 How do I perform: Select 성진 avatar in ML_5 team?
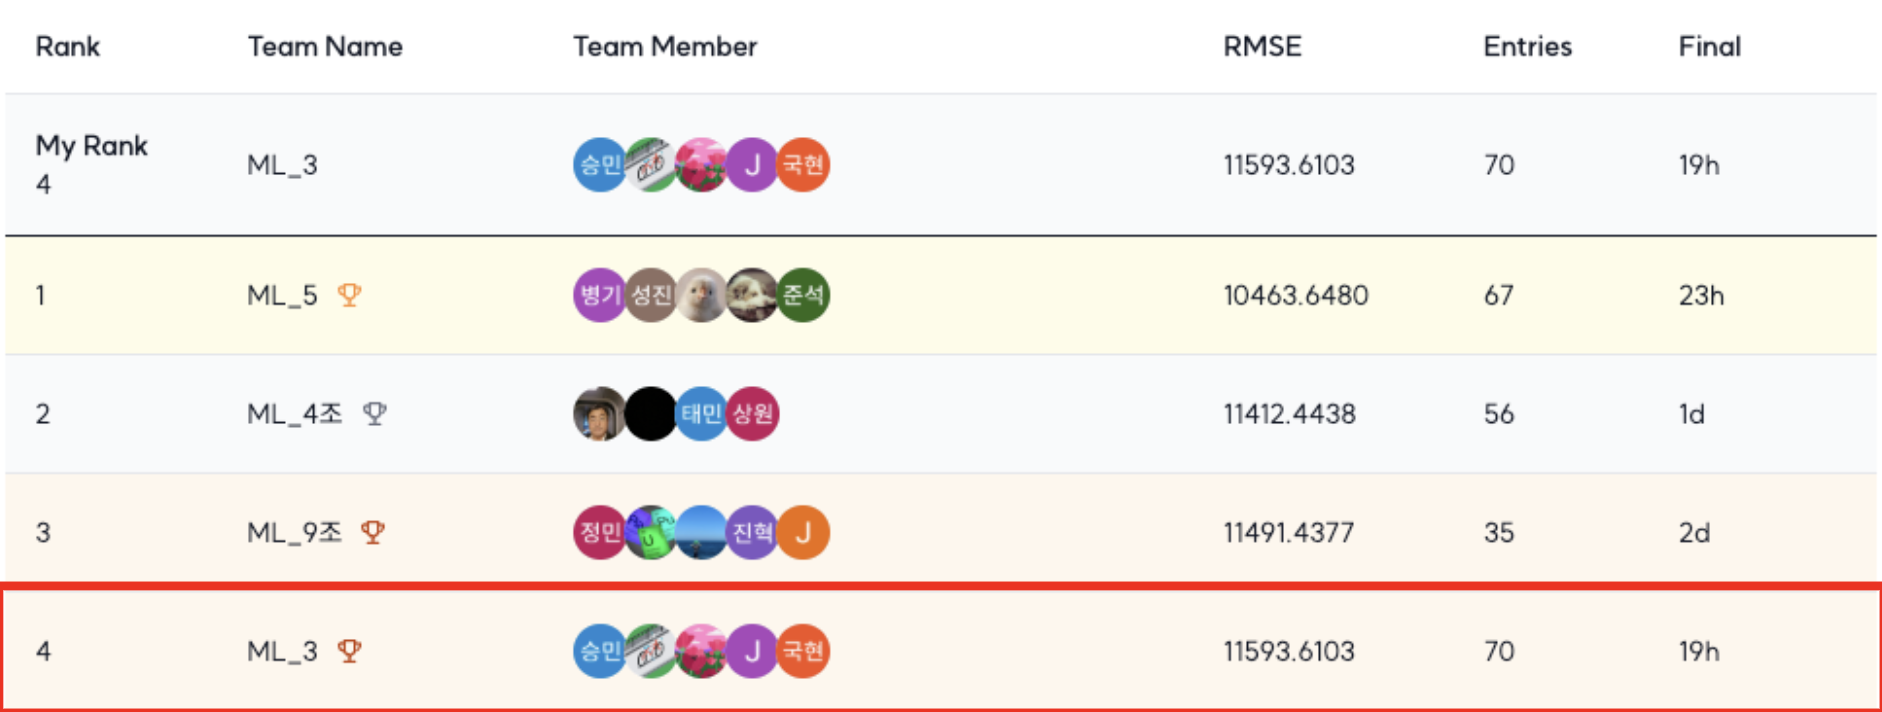tap(650, 295)
